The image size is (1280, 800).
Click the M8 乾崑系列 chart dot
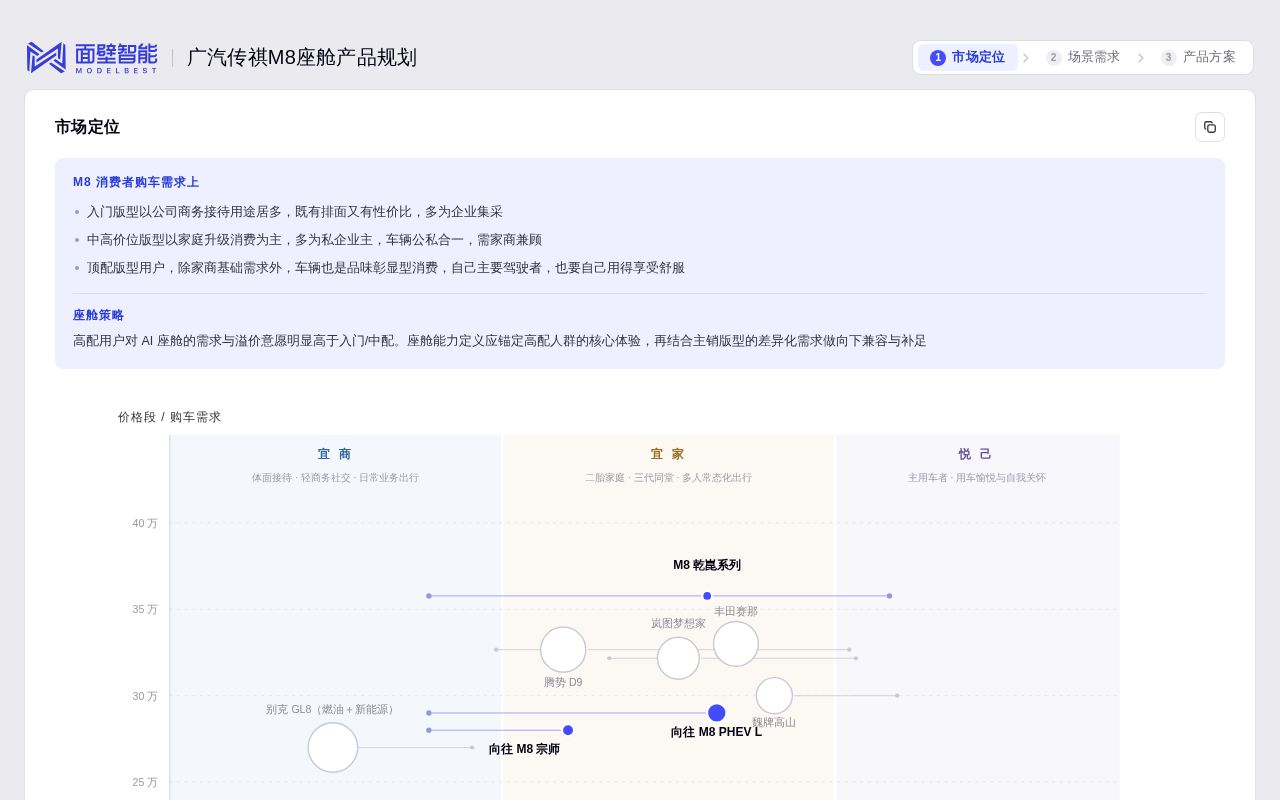tap(707, 596)
